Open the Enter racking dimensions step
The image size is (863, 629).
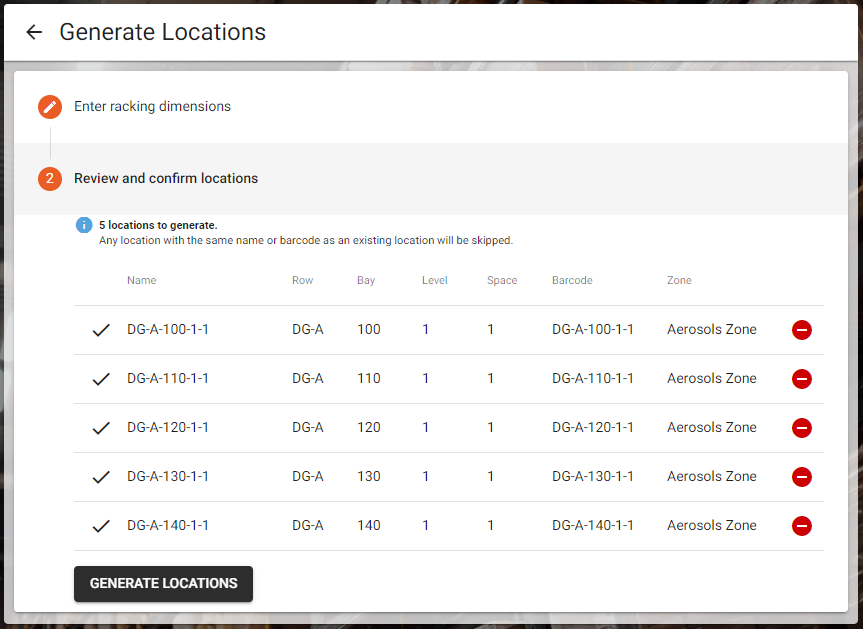click(152, 106)
